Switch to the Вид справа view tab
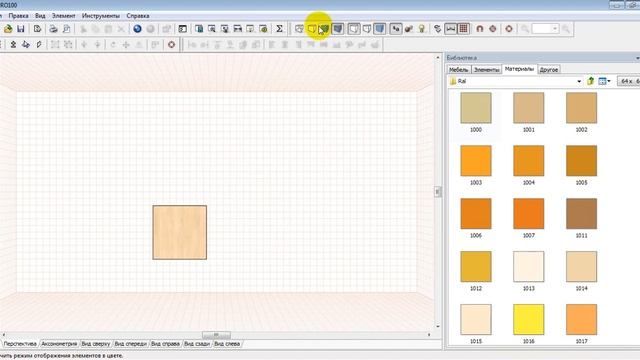 (x=165, y=344)
